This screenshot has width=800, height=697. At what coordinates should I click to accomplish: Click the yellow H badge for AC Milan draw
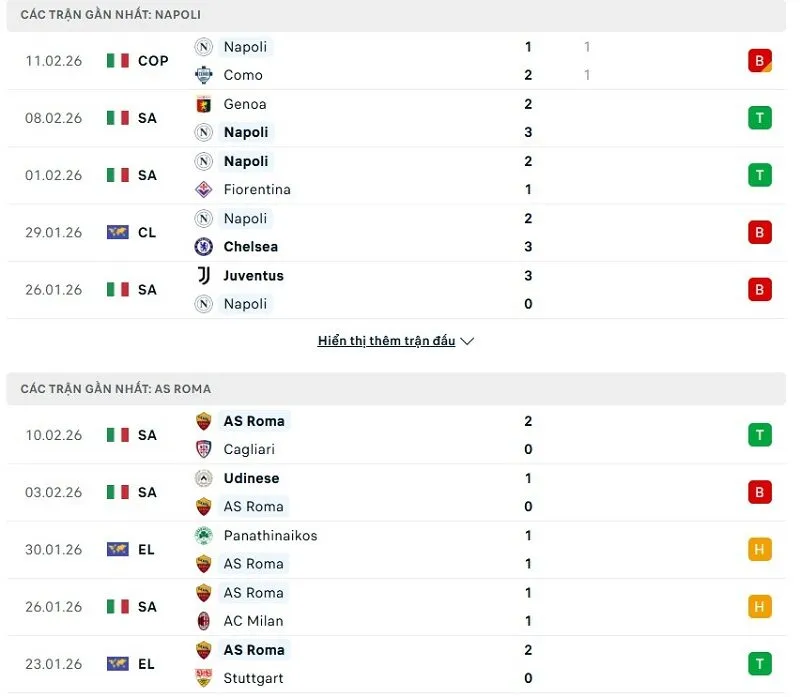coord(759,606)
